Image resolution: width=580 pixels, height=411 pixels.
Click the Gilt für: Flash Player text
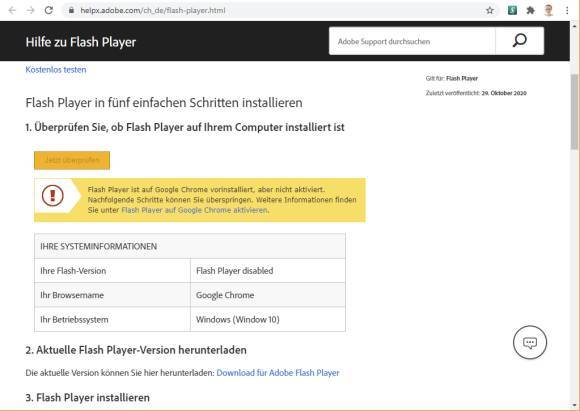pyautogui.click(x=451, y=78)
